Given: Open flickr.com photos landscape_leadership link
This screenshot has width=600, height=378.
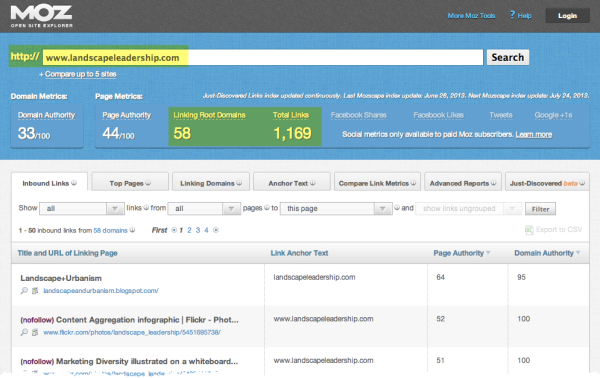Looking at the screenshot, I should pos(132,332).
